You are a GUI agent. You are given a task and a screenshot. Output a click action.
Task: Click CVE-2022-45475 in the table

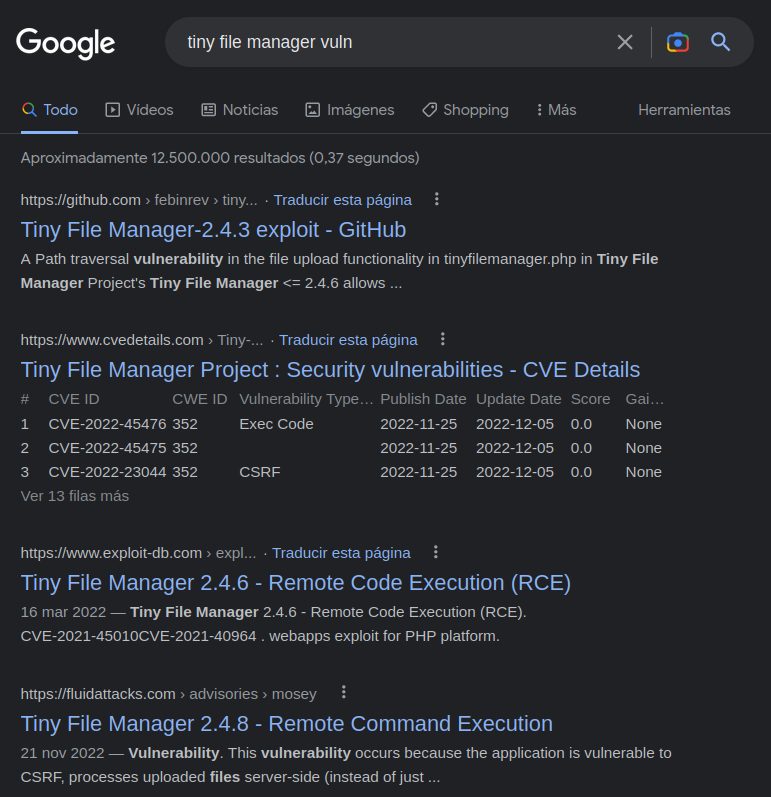(x=107, y=448)
